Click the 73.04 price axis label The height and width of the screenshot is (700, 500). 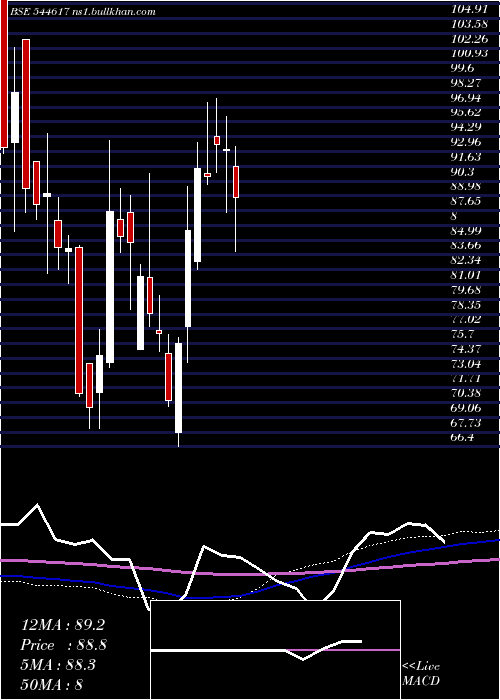coord(466,363)
